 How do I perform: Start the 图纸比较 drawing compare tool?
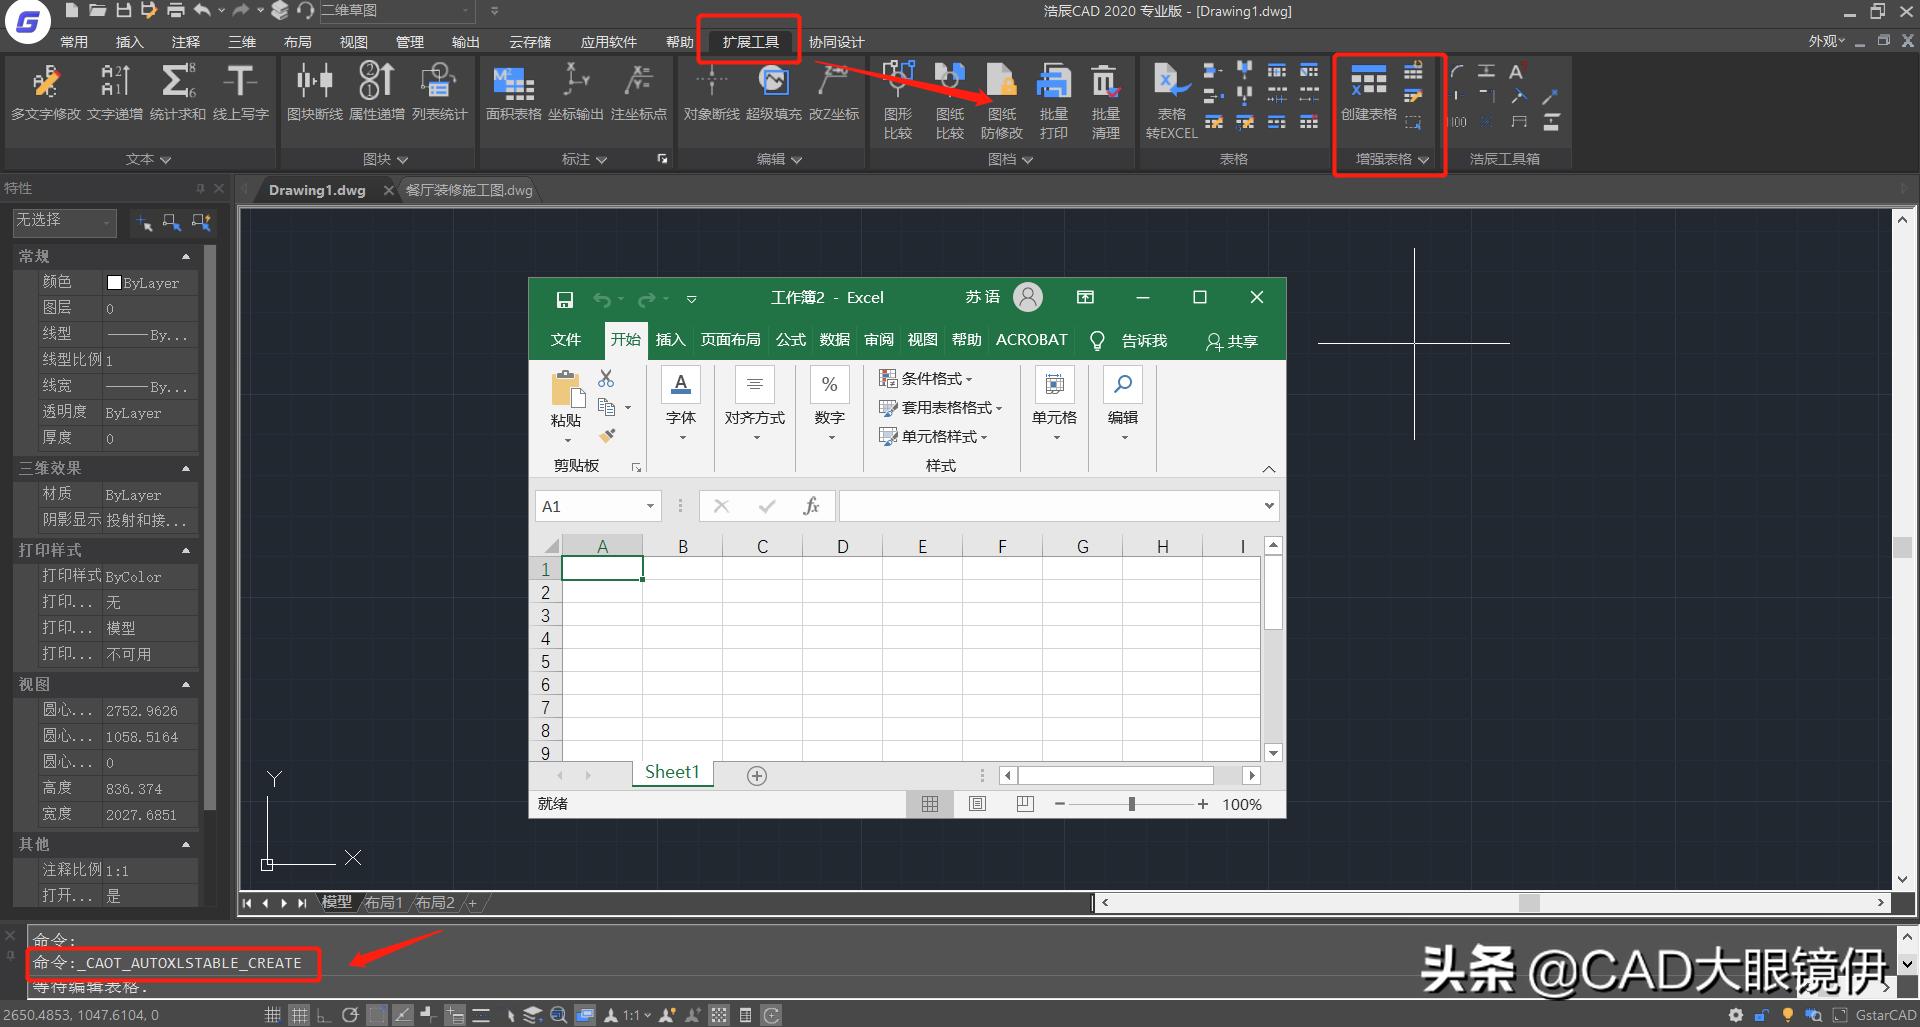(x=949, y=95)
